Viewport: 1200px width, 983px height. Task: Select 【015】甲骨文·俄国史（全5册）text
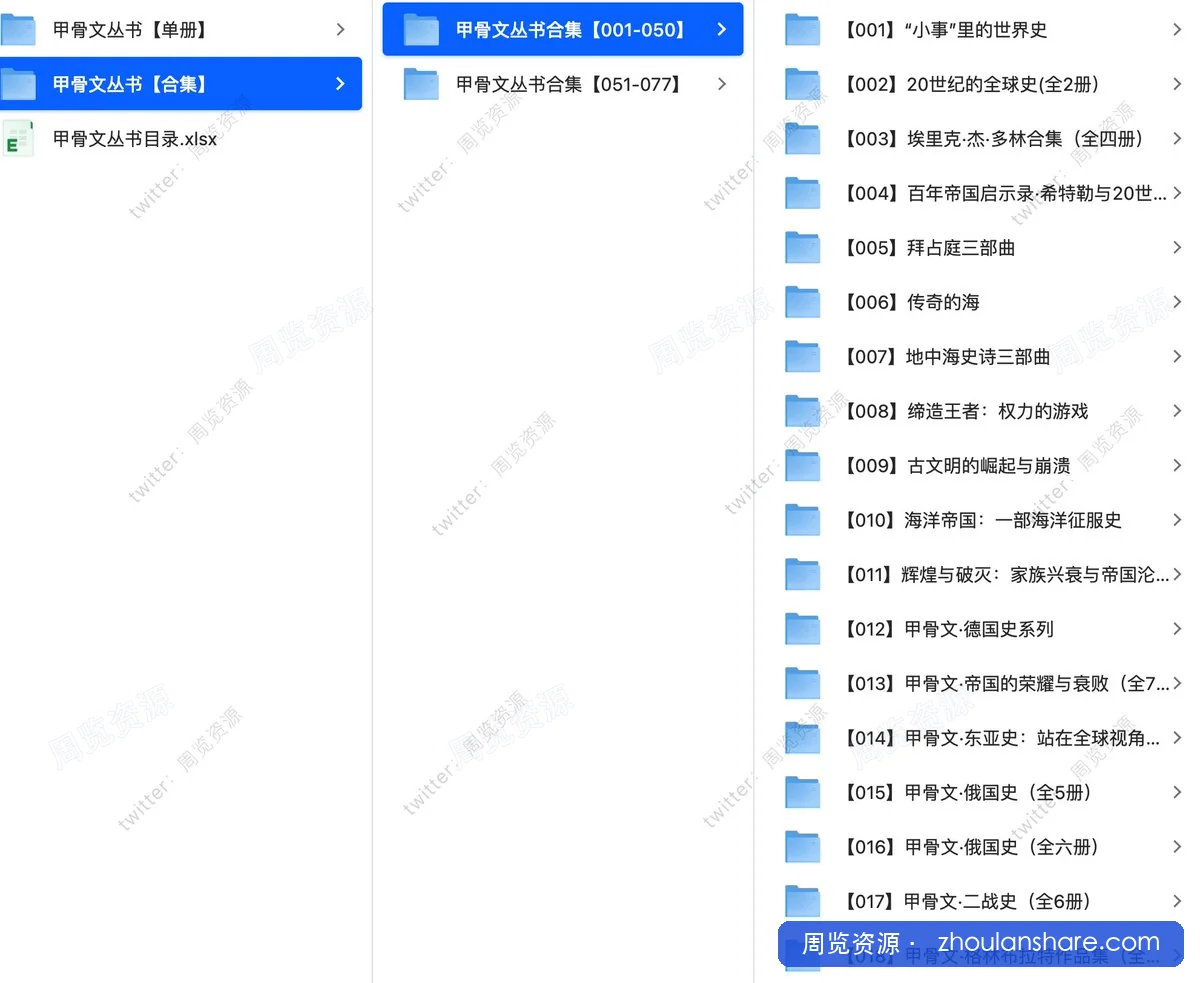point(966,793)
